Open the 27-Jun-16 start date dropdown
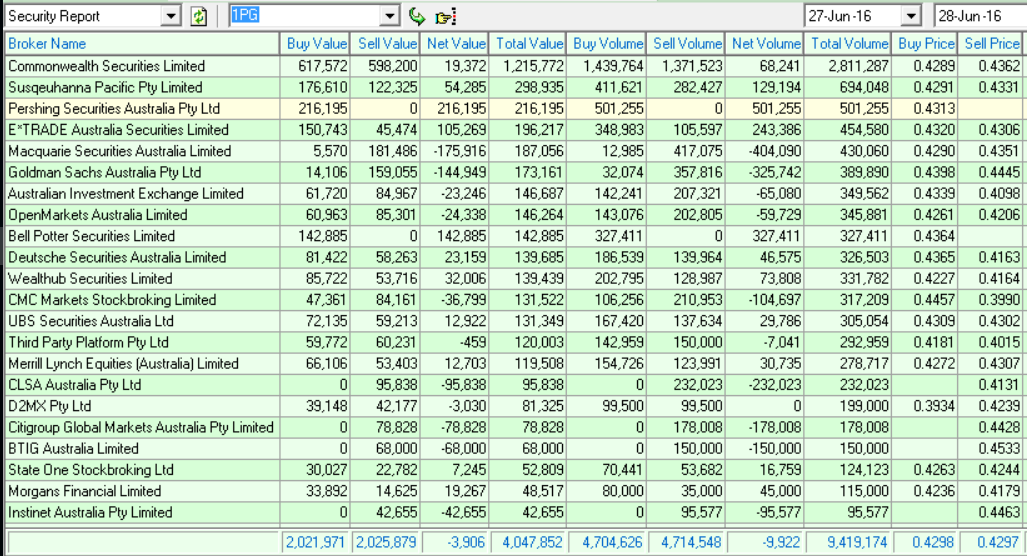 point(911,16)
